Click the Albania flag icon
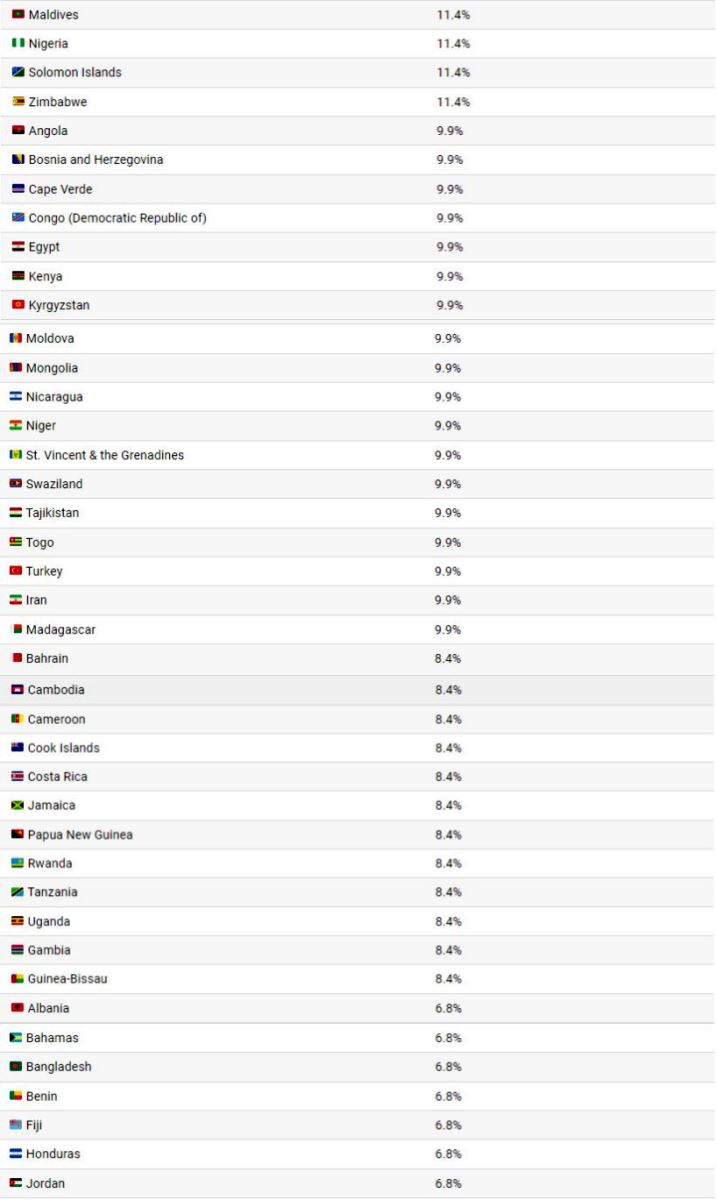717x1200 pixels. pos(17,1009)
